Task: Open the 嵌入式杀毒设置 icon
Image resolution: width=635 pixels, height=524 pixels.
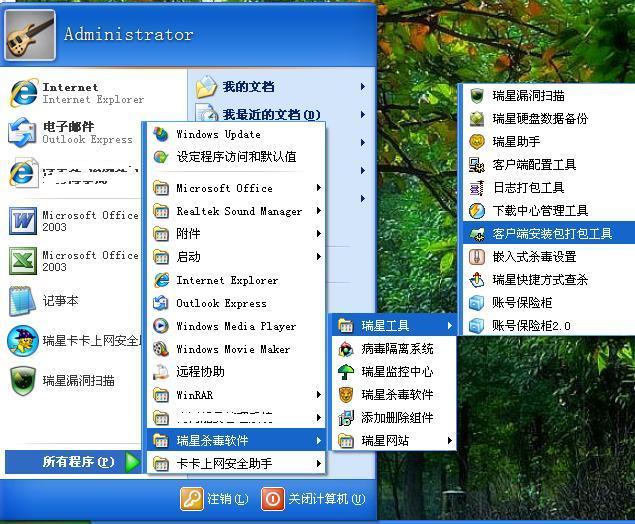Action: click(477, 257)
